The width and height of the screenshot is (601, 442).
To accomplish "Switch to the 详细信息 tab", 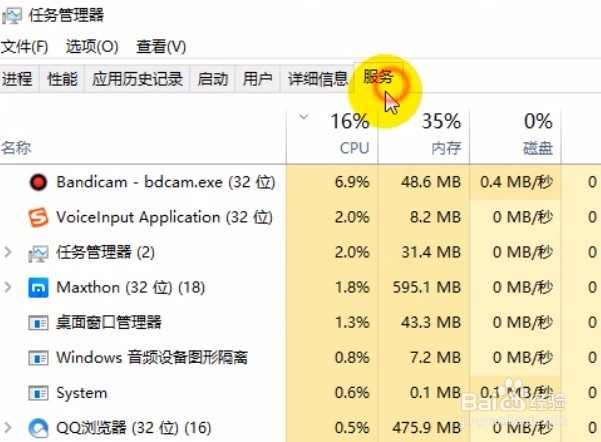I will [x=317, y=79].
